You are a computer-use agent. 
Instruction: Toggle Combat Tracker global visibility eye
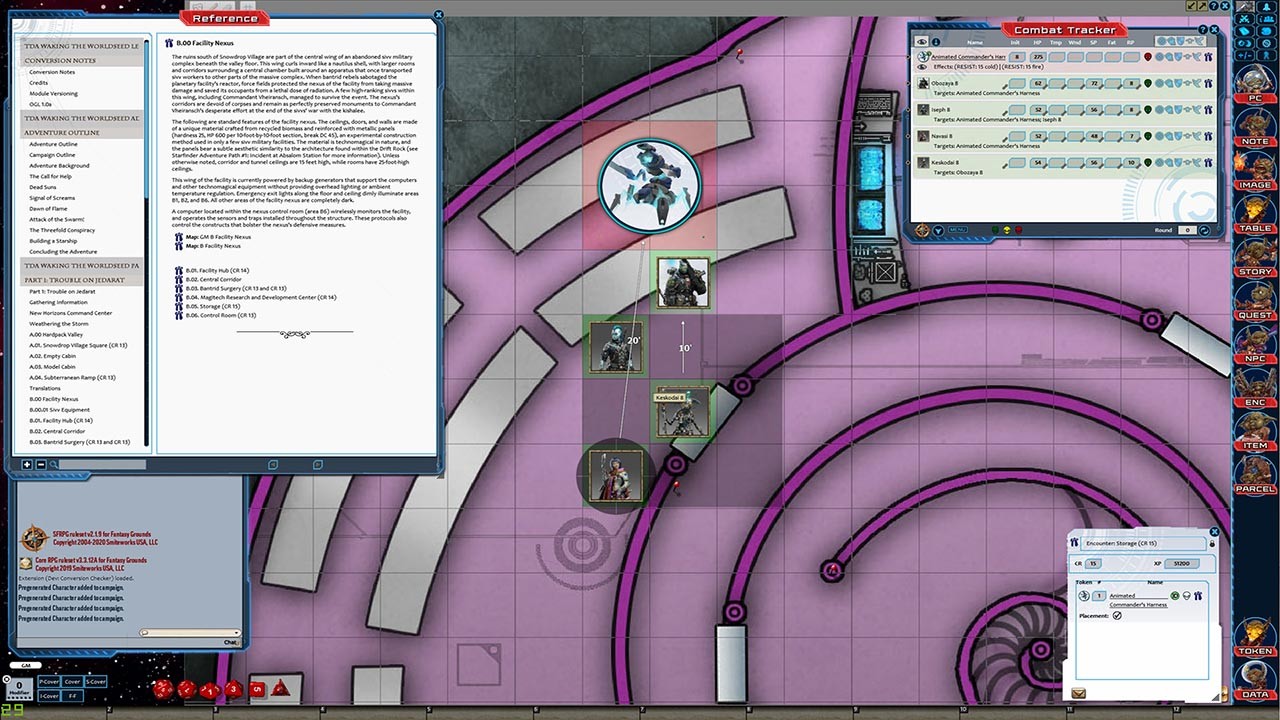pyautogui.click(x=922, y=42)
